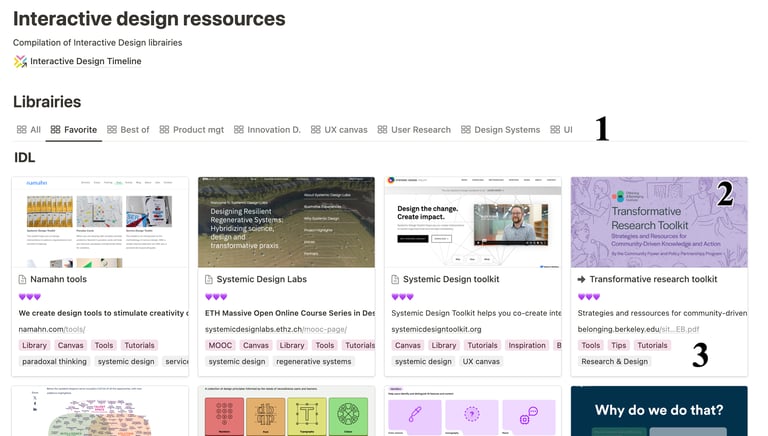Screen dimensions: 768x436
Task: Click the purple hearts on Transformative research toolkit
Action: click(589, 297)
